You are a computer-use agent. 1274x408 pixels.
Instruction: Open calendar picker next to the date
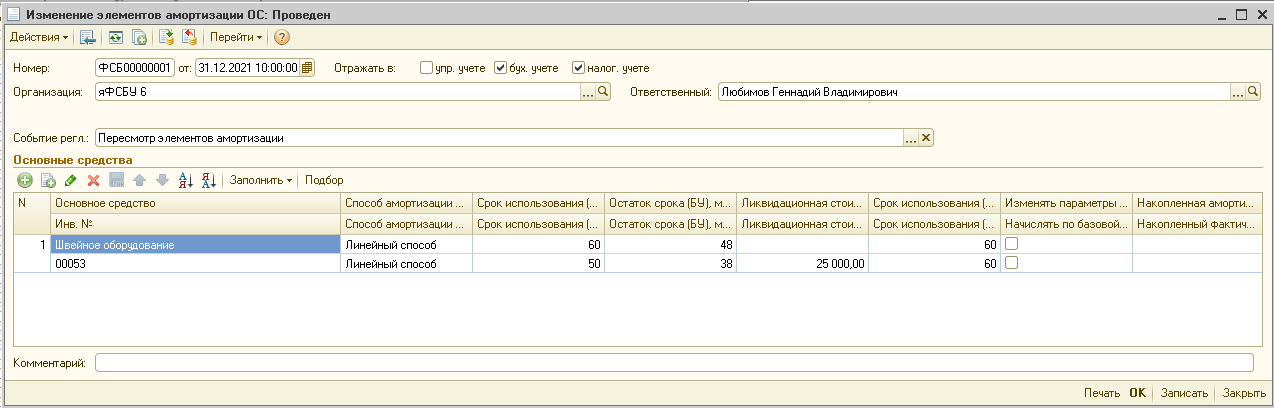307,68
